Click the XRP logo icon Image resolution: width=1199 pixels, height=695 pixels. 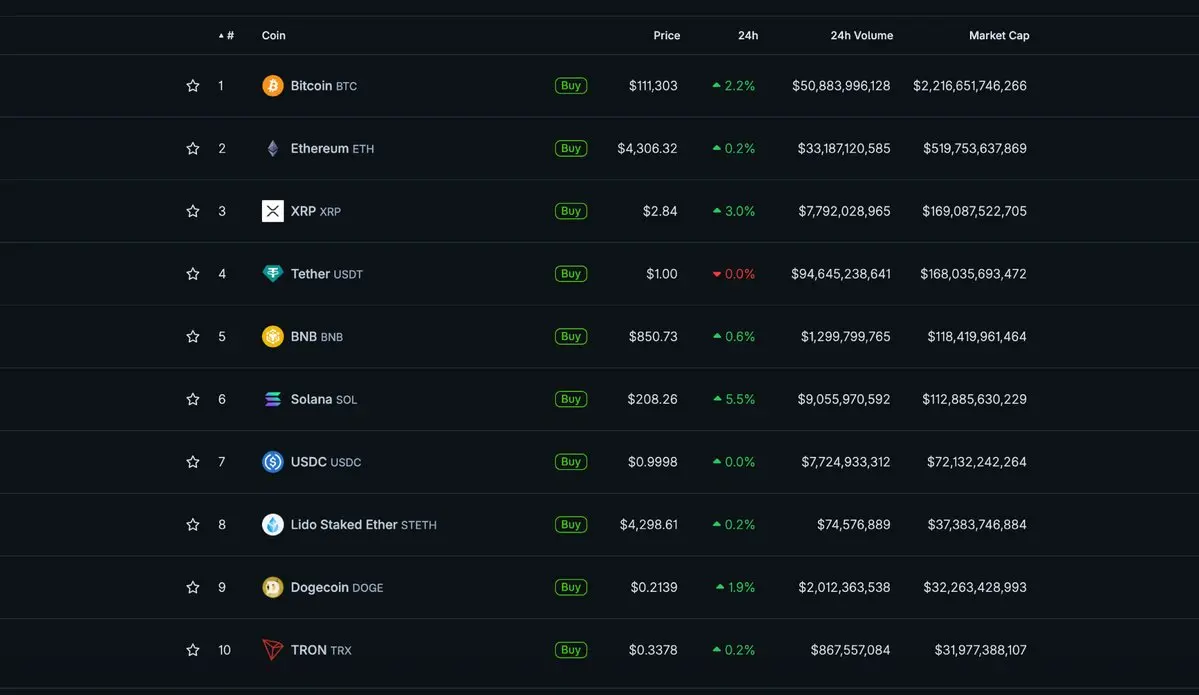click(272, 211)
